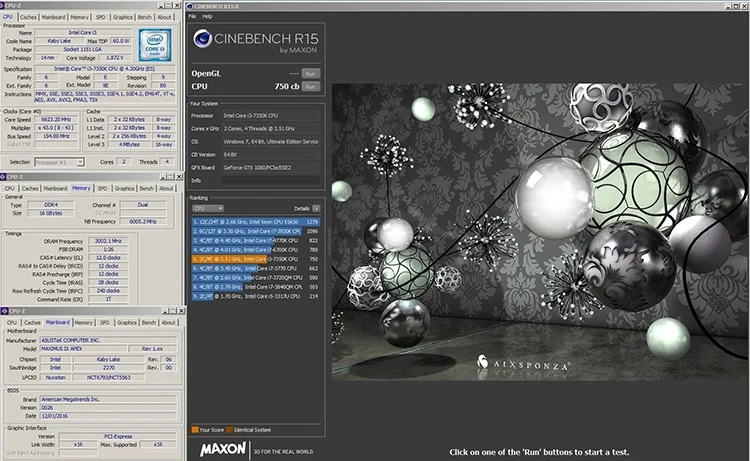Click title icon of CPU-Z processor window
This screenshot has height=461, width=750.
[2, 5]
